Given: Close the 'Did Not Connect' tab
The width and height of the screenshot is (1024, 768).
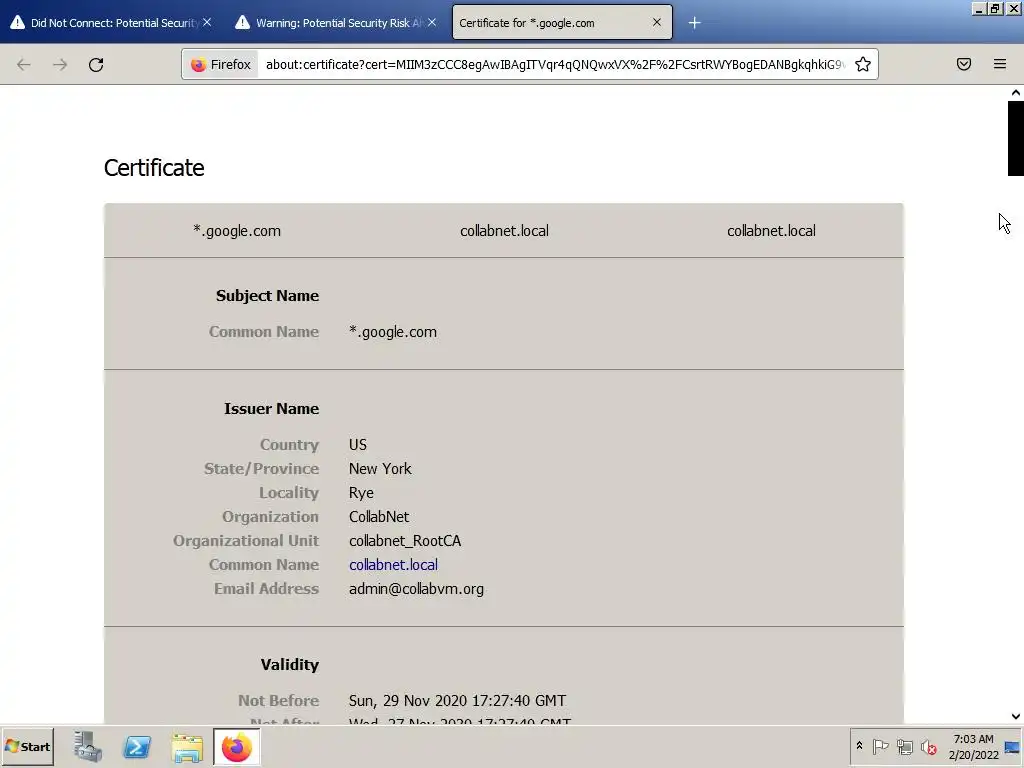Looking at the screenshot, I should 207,22.
